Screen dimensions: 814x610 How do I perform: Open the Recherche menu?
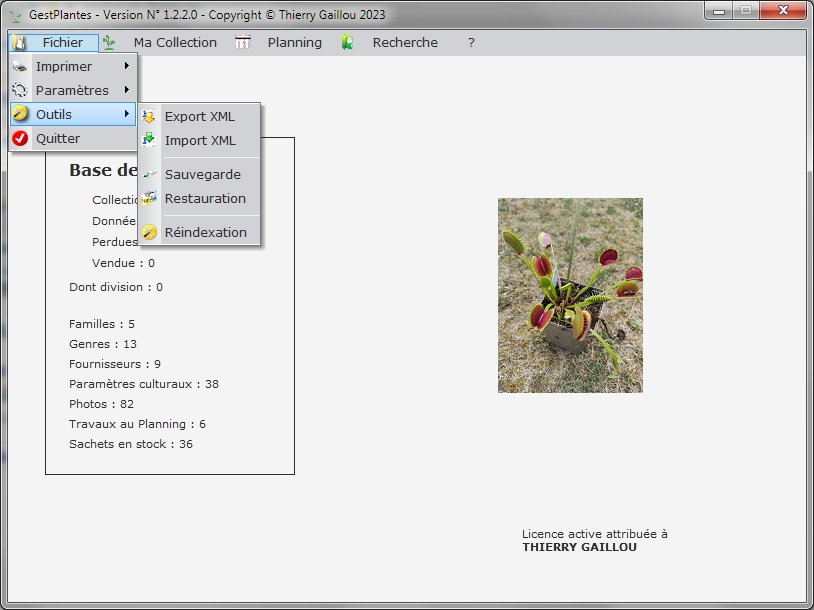405,43
